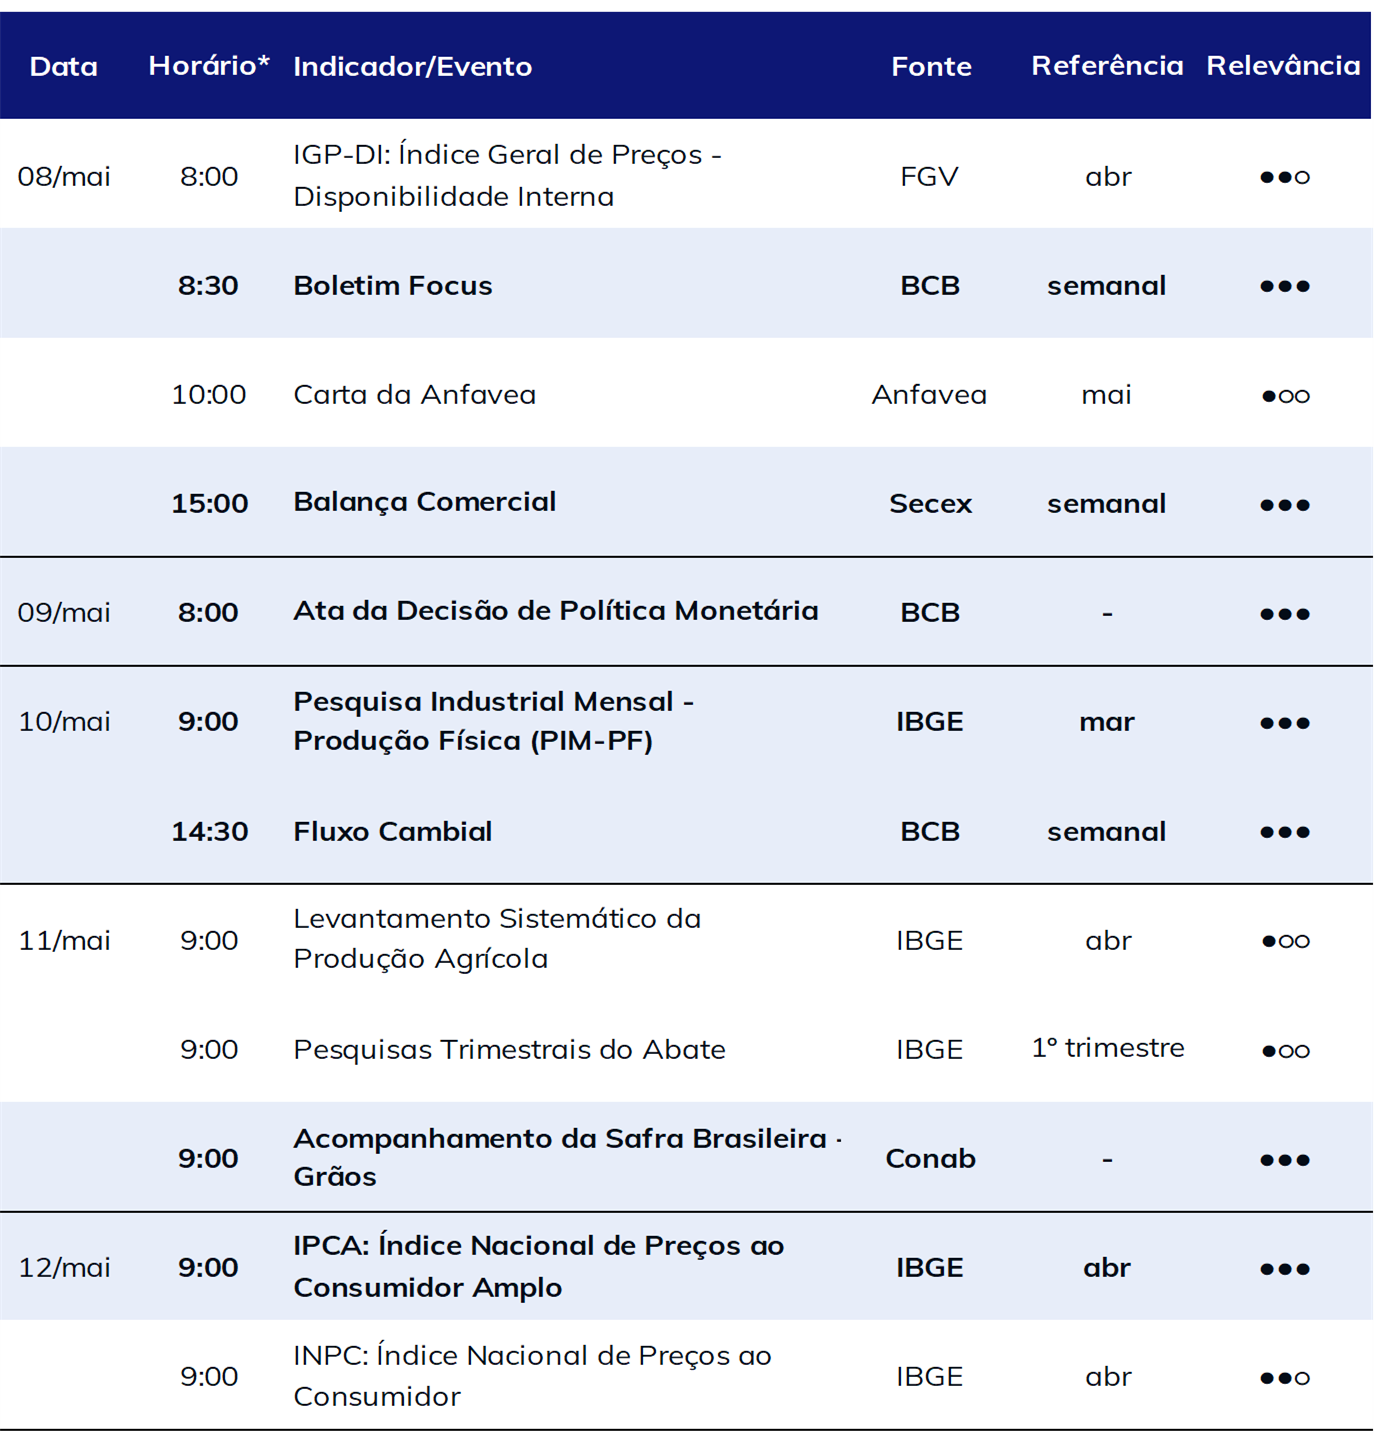This screenshot has width=1379, height=1435.
Task: Click the Pesquisa Industrial Mensal PIM-PF event
Action: pyautogui.click(x=493, y=721)
